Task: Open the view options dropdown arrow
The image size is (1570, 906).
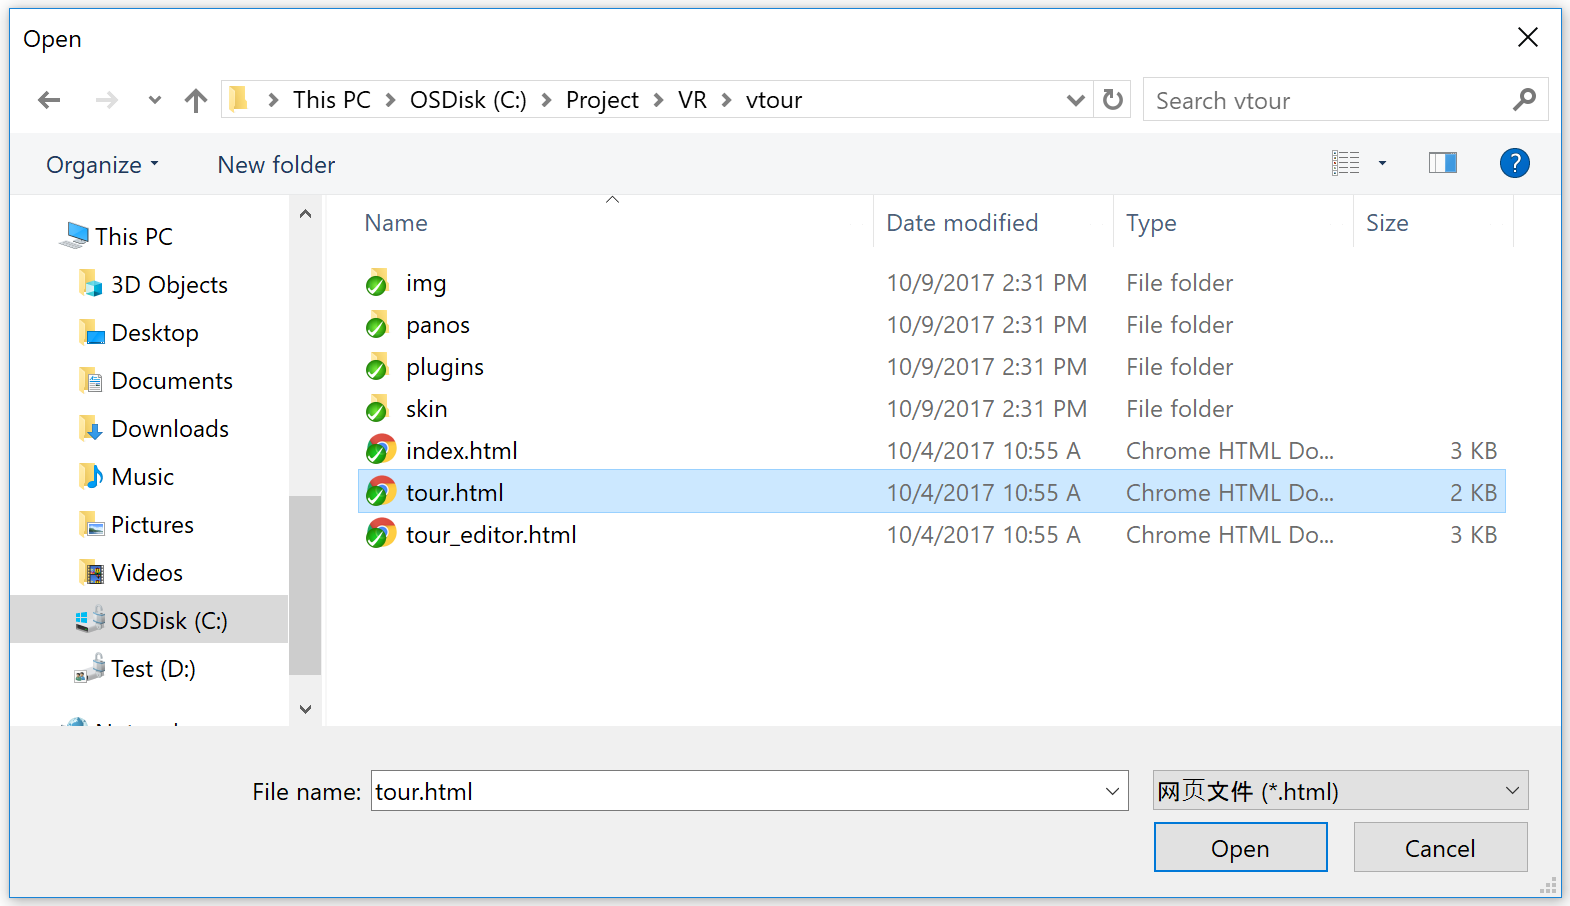Action: pos(1382,163)
